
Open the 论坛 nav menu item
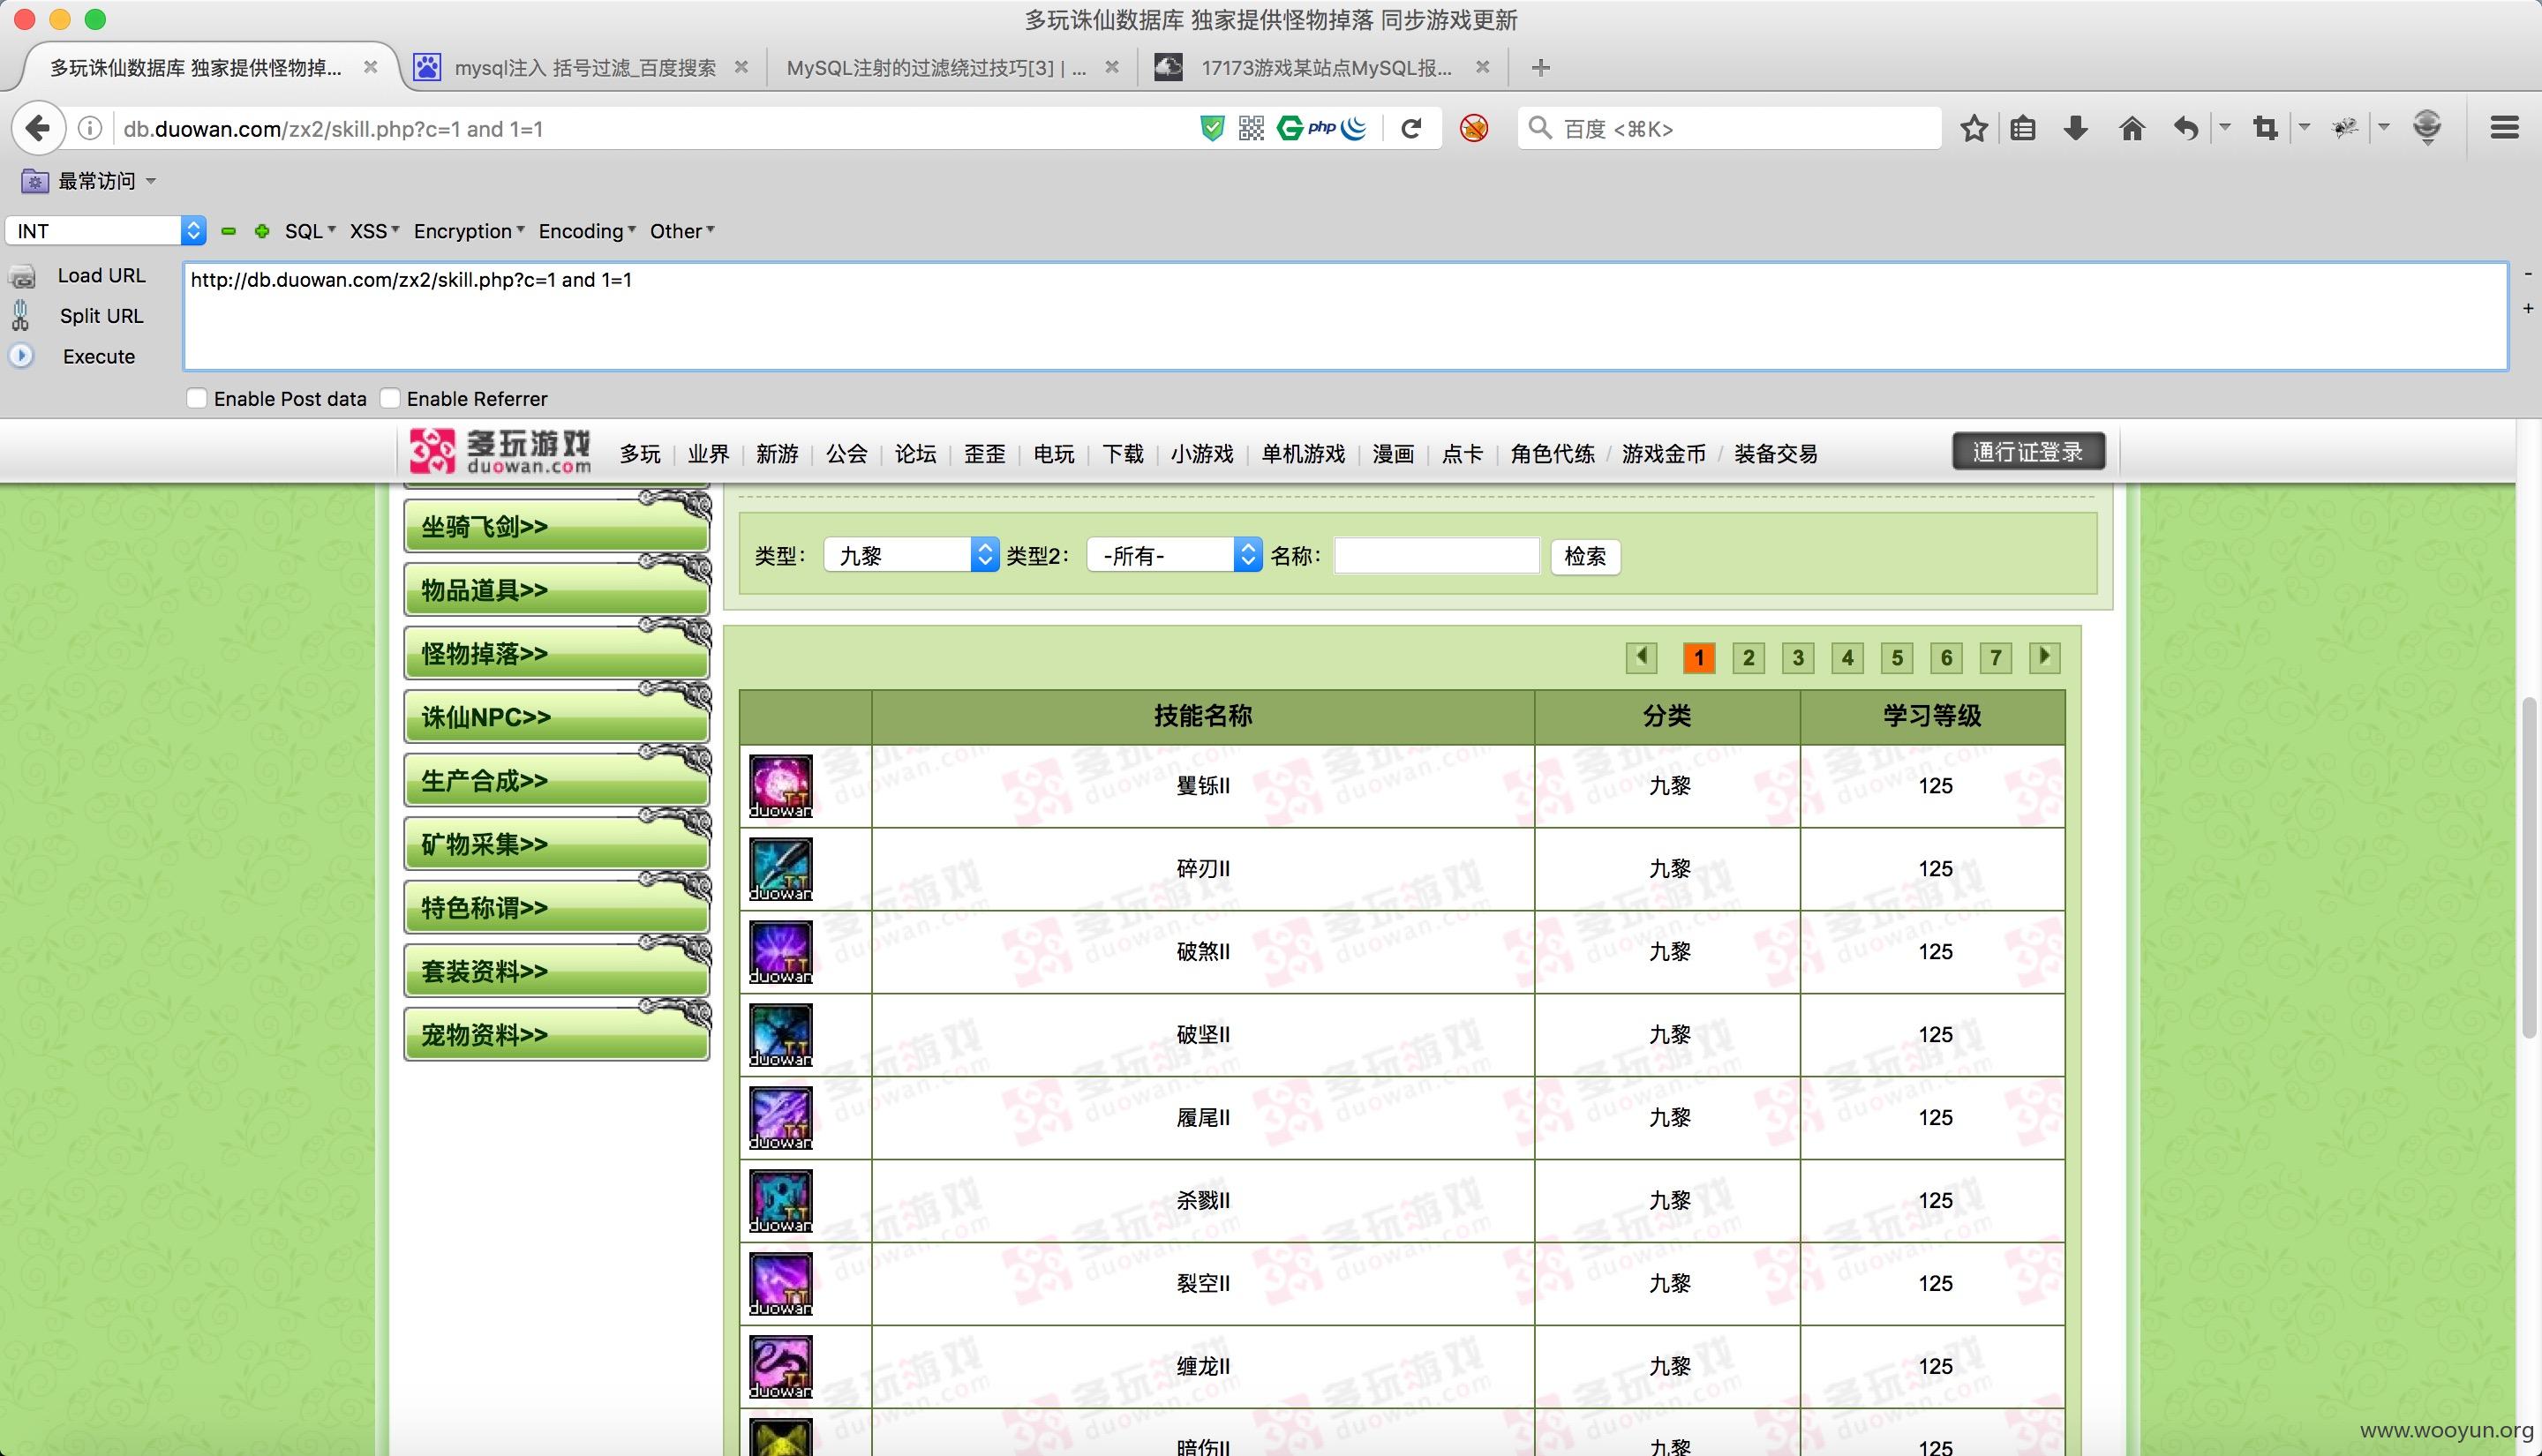point(915,454)
